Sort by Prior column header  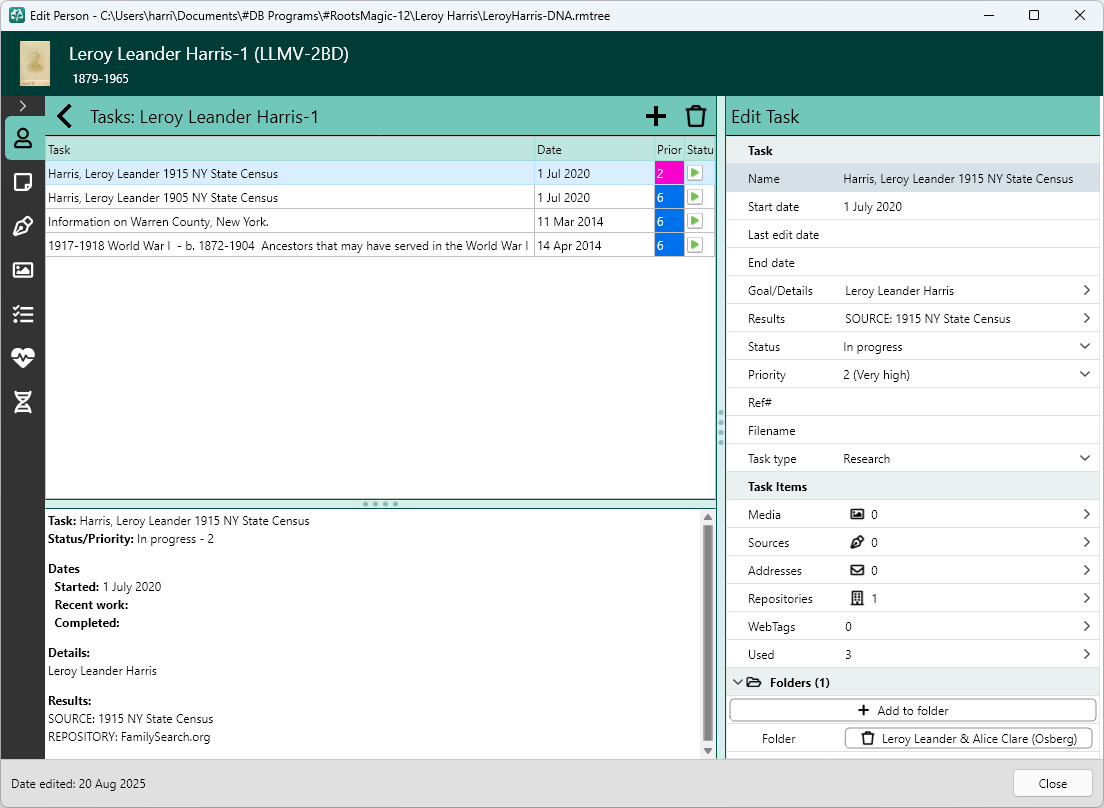point(669,149)
